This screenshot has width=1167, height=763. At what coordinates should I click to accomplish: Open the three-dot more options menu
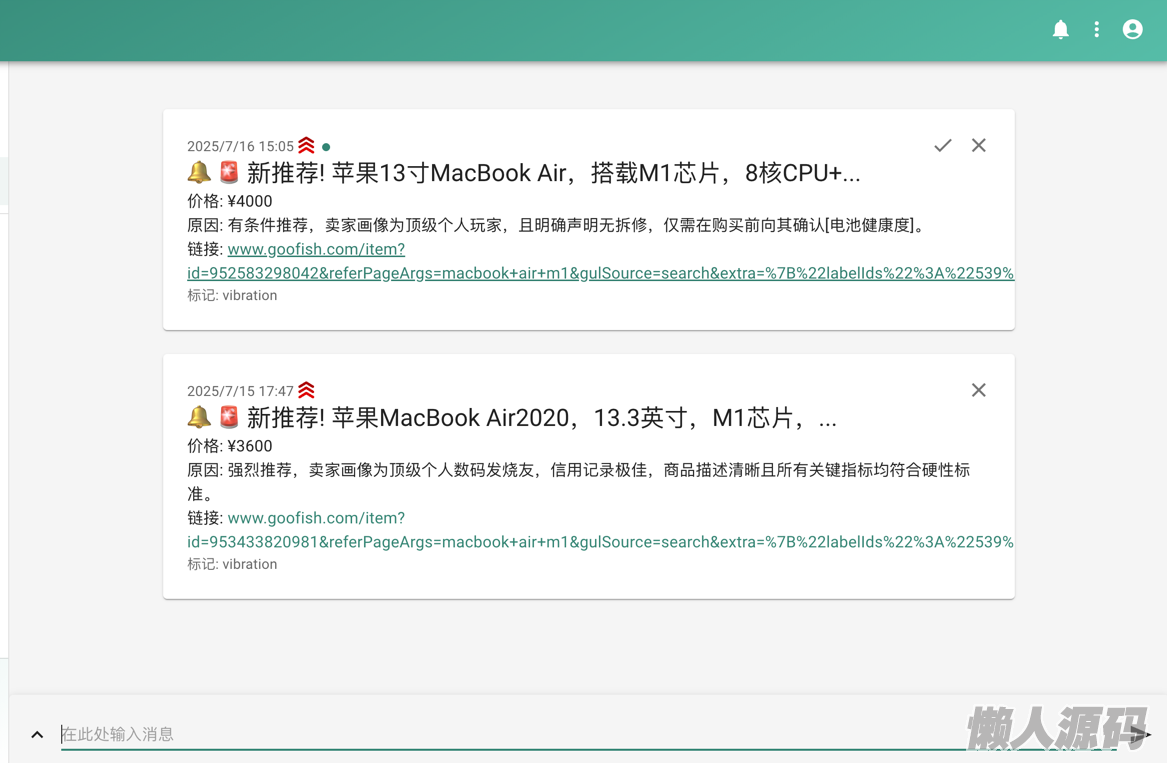(1096, 29)
